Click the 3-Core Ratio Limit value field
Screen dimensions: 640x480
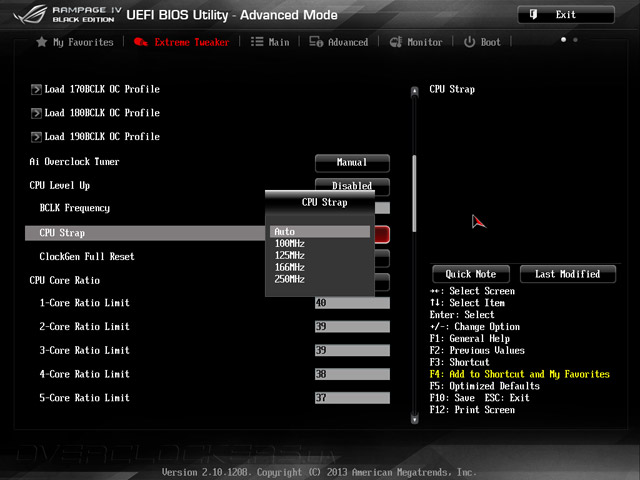tap(352, 350)
